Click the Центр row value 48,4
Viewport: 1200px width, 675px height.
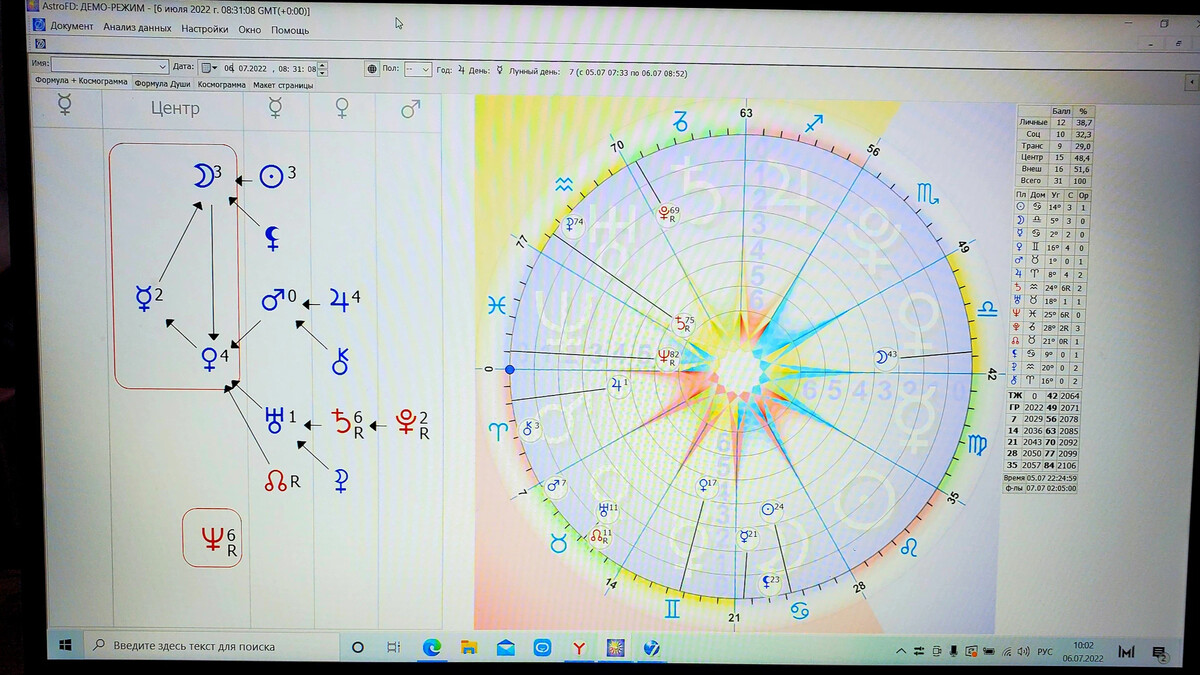(x=1081, y=157)
